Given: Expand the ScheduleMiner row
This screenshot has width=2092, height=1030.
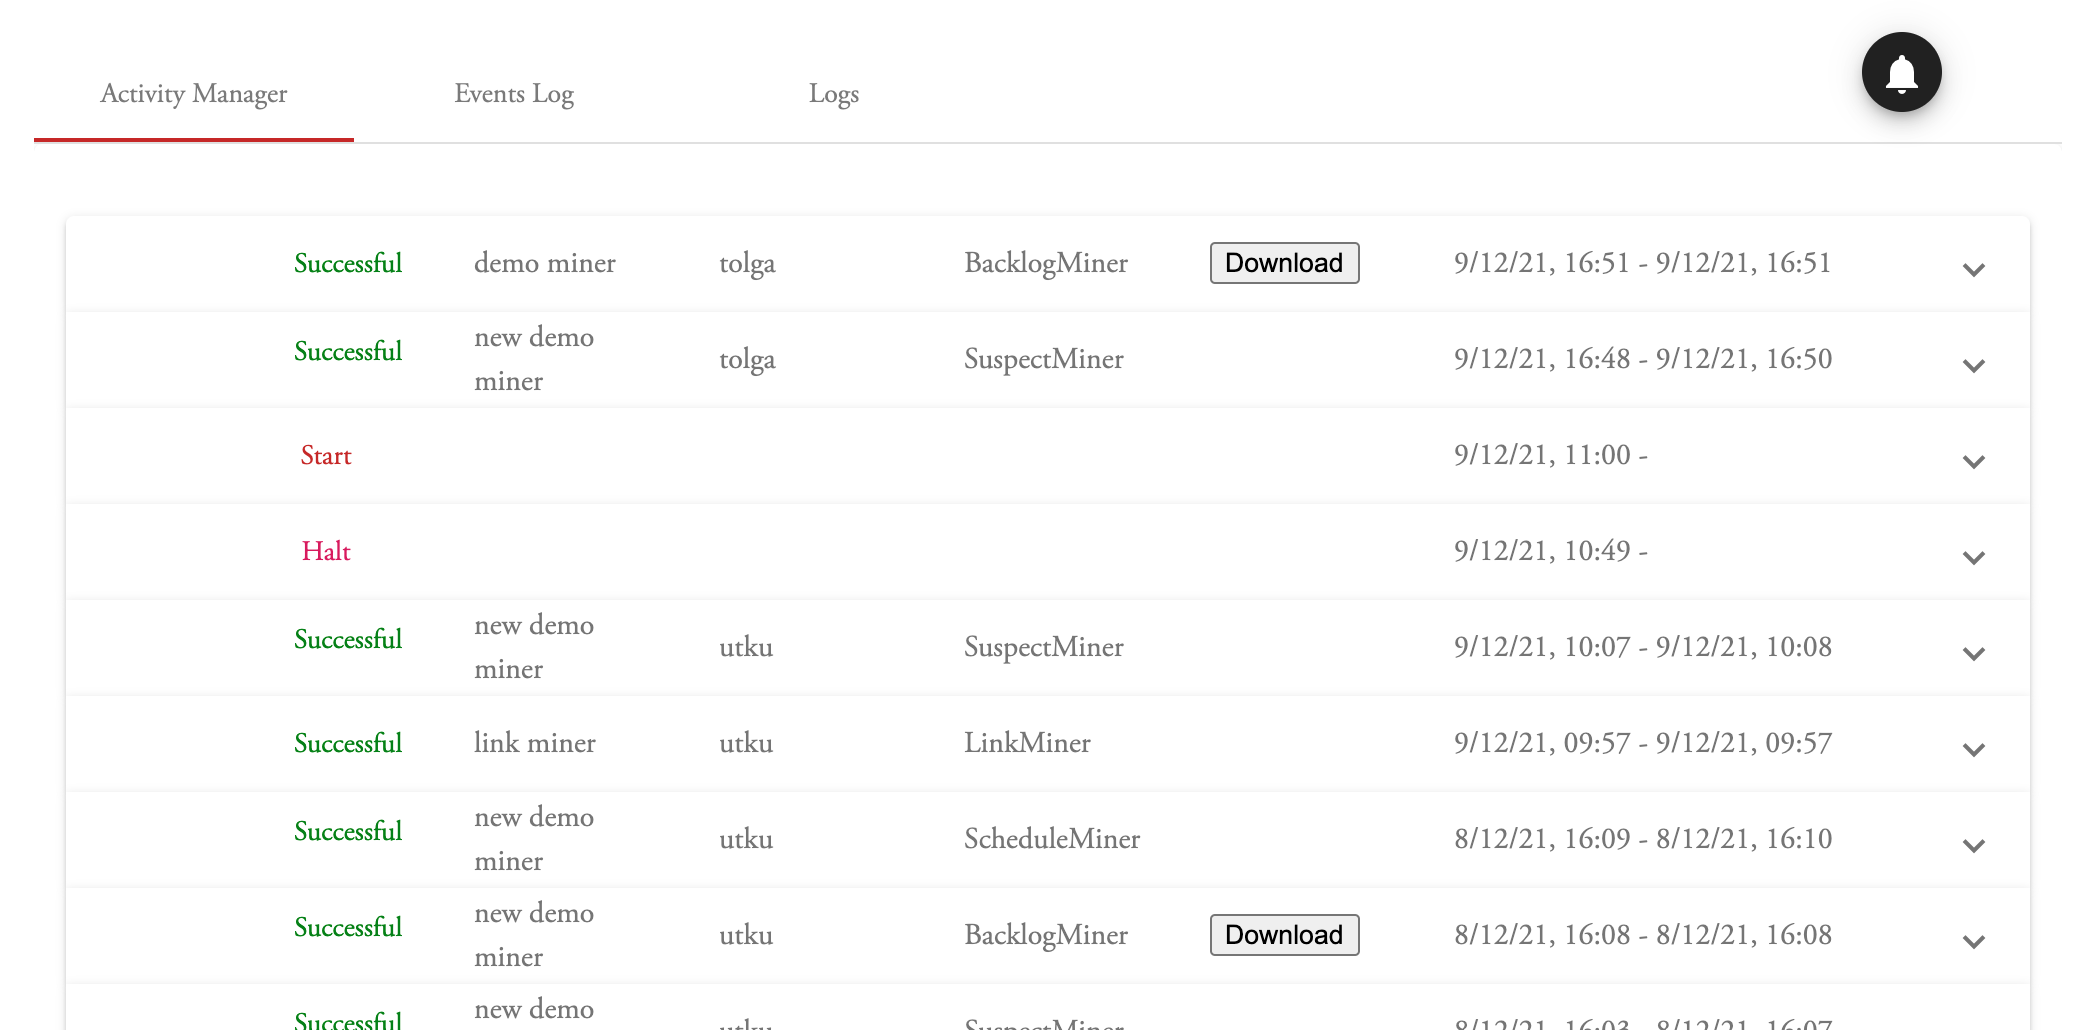Looking at the screenshot, I should [x=1973, y=845].
